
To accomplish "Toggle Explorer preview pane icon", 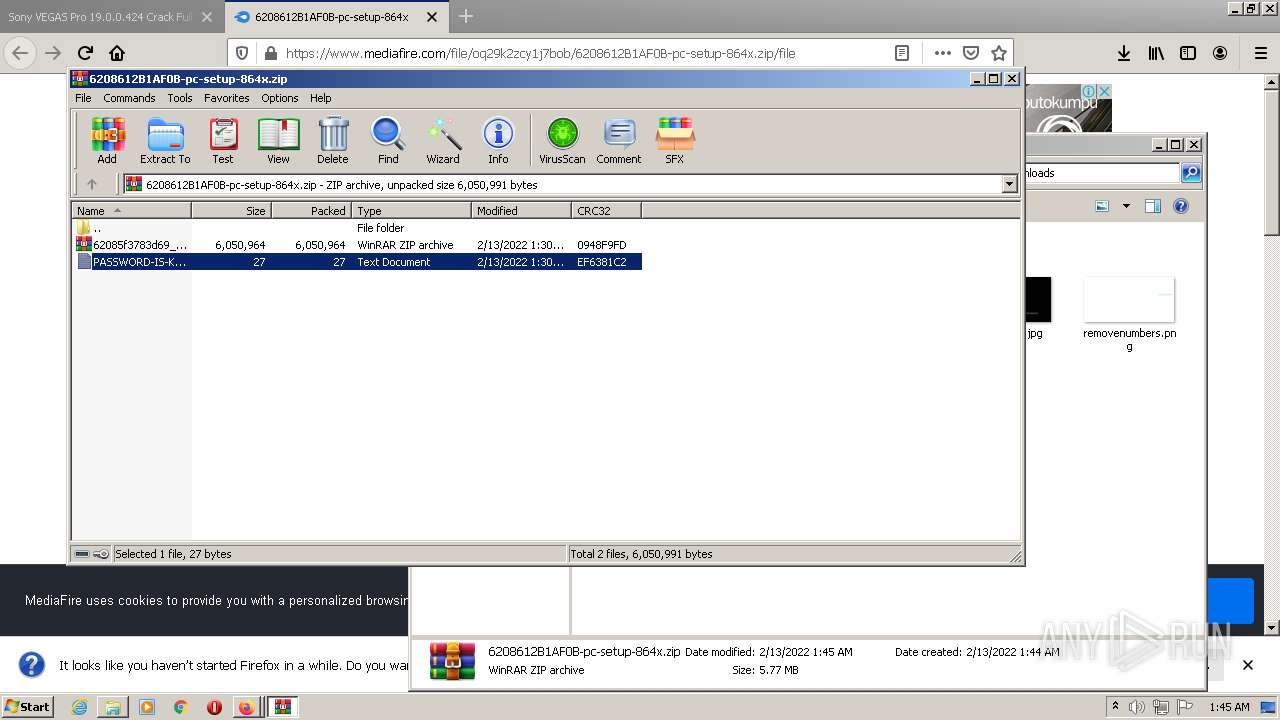I will coord(1153,206).
